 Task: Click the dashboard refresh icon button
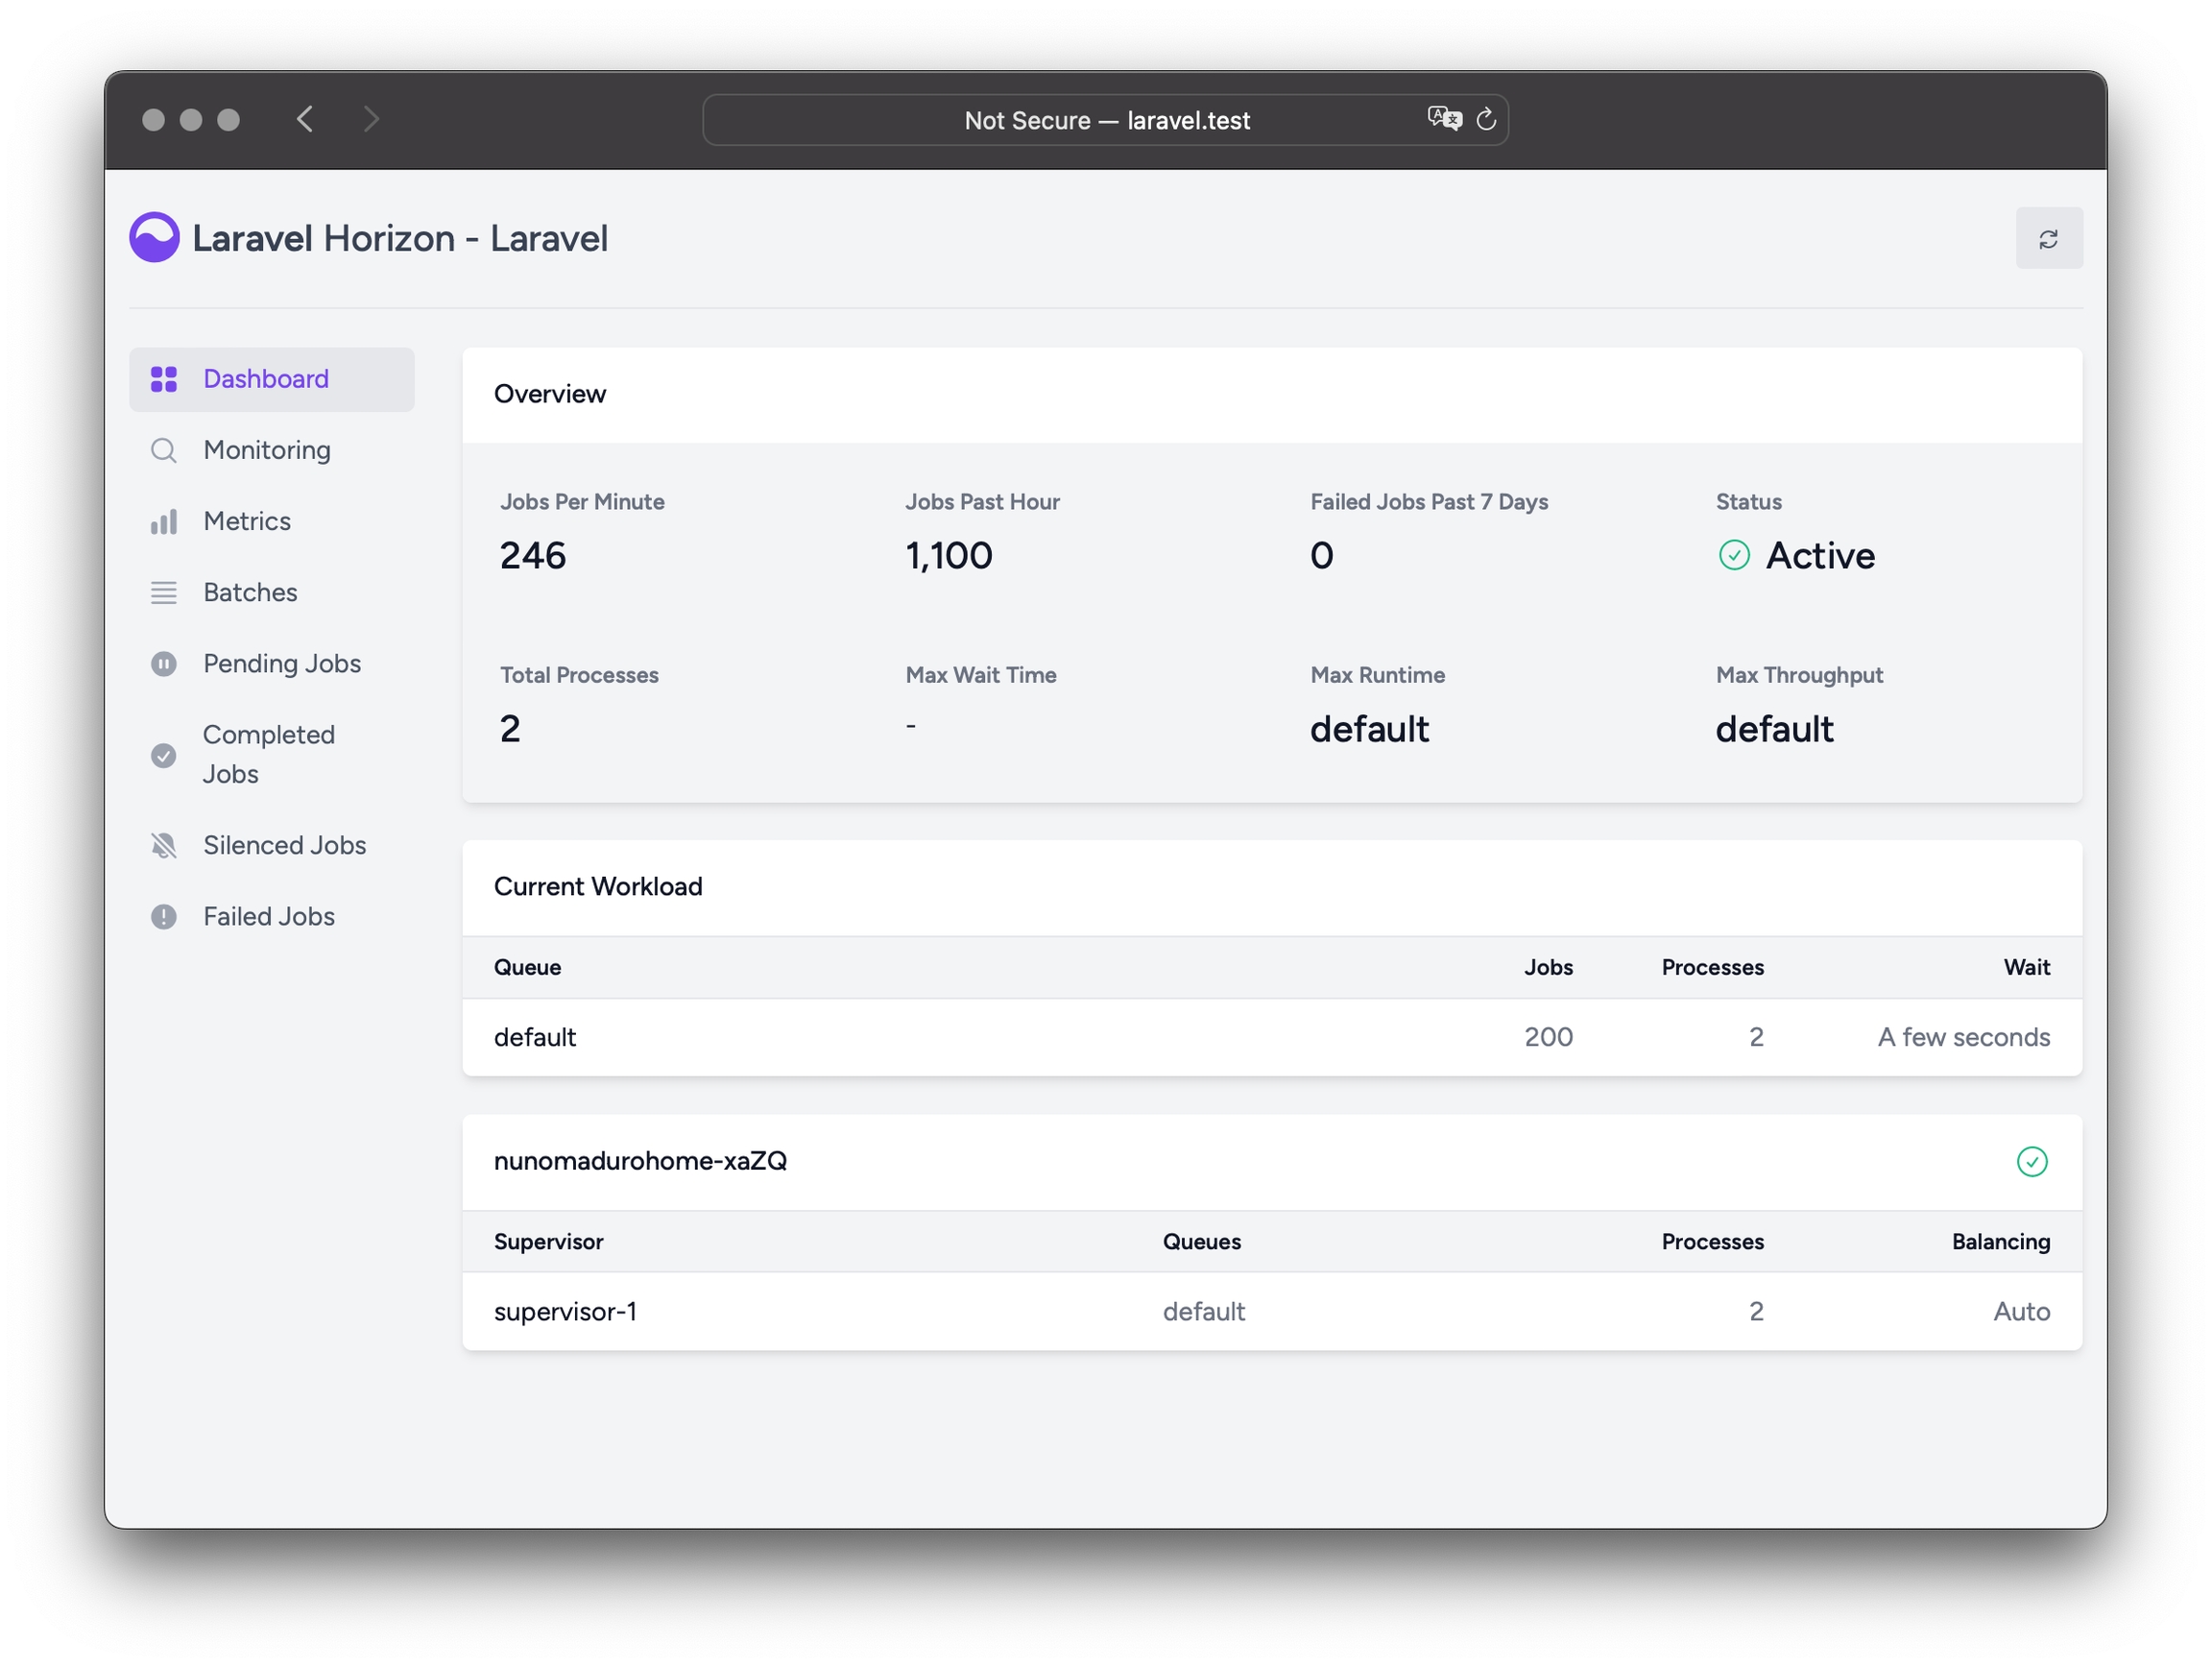(2048, 238)
